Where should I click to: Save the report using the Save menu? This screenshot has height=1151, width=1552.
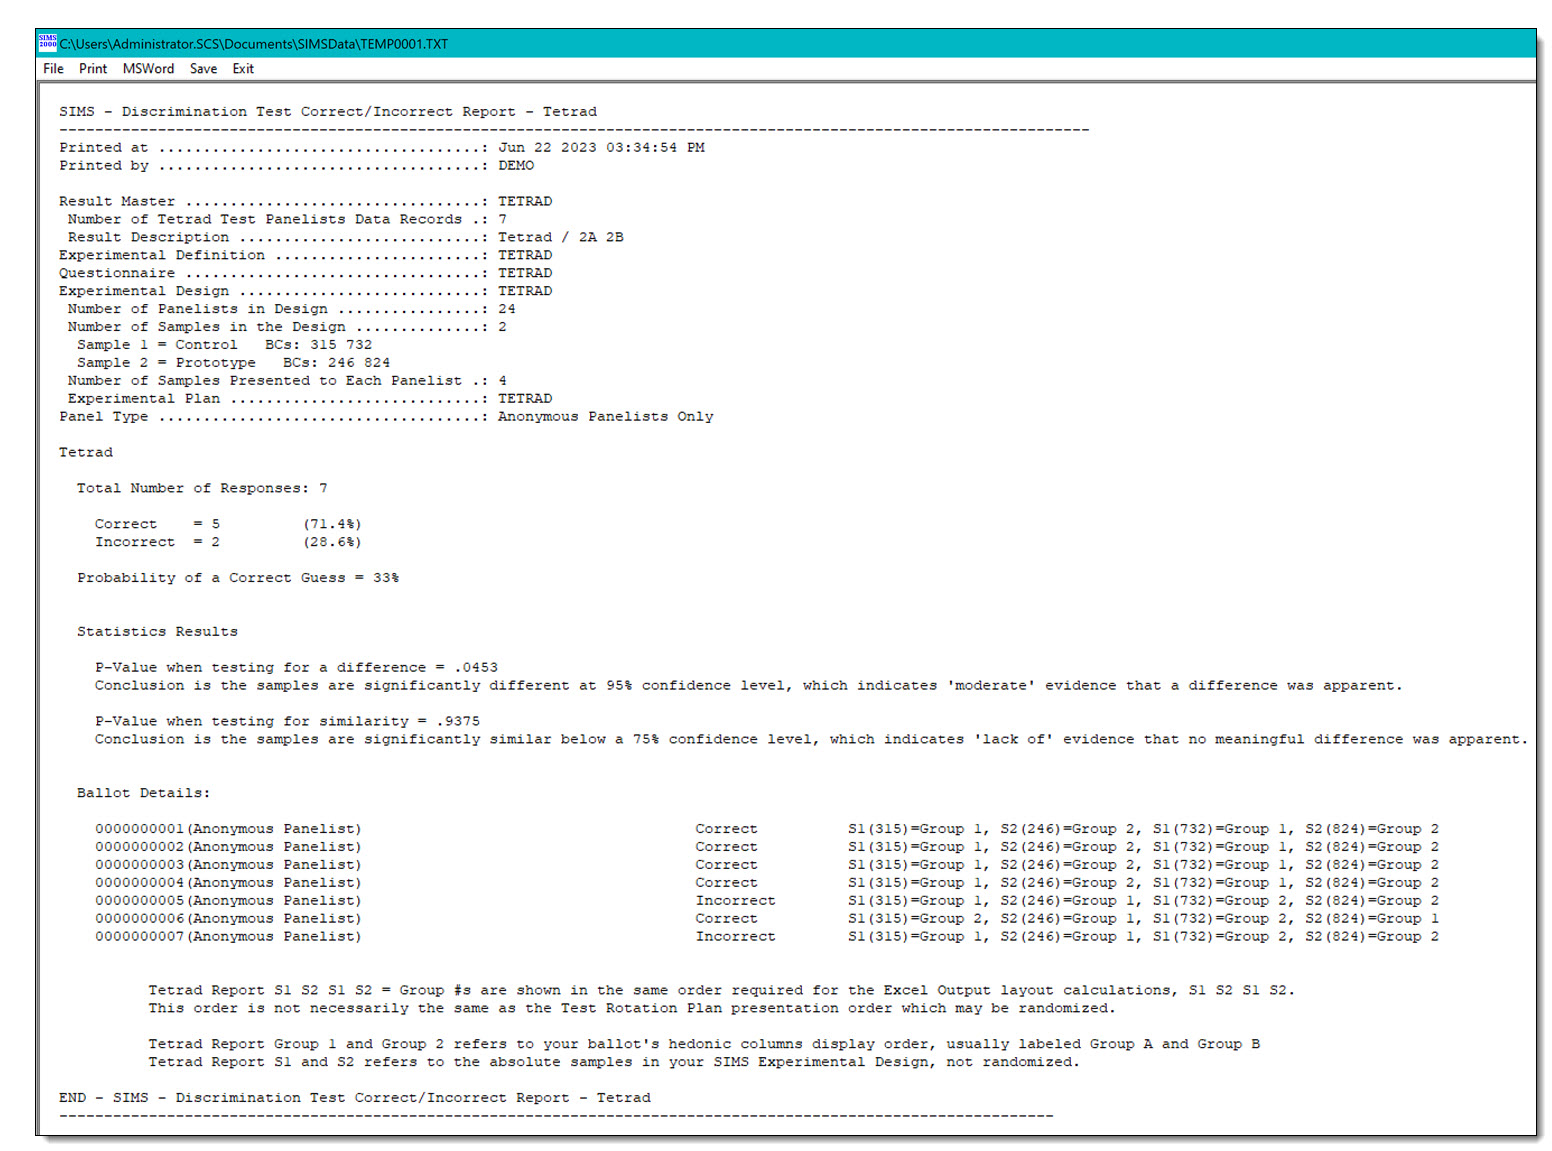pyautogui.click(x=203, y=69)
